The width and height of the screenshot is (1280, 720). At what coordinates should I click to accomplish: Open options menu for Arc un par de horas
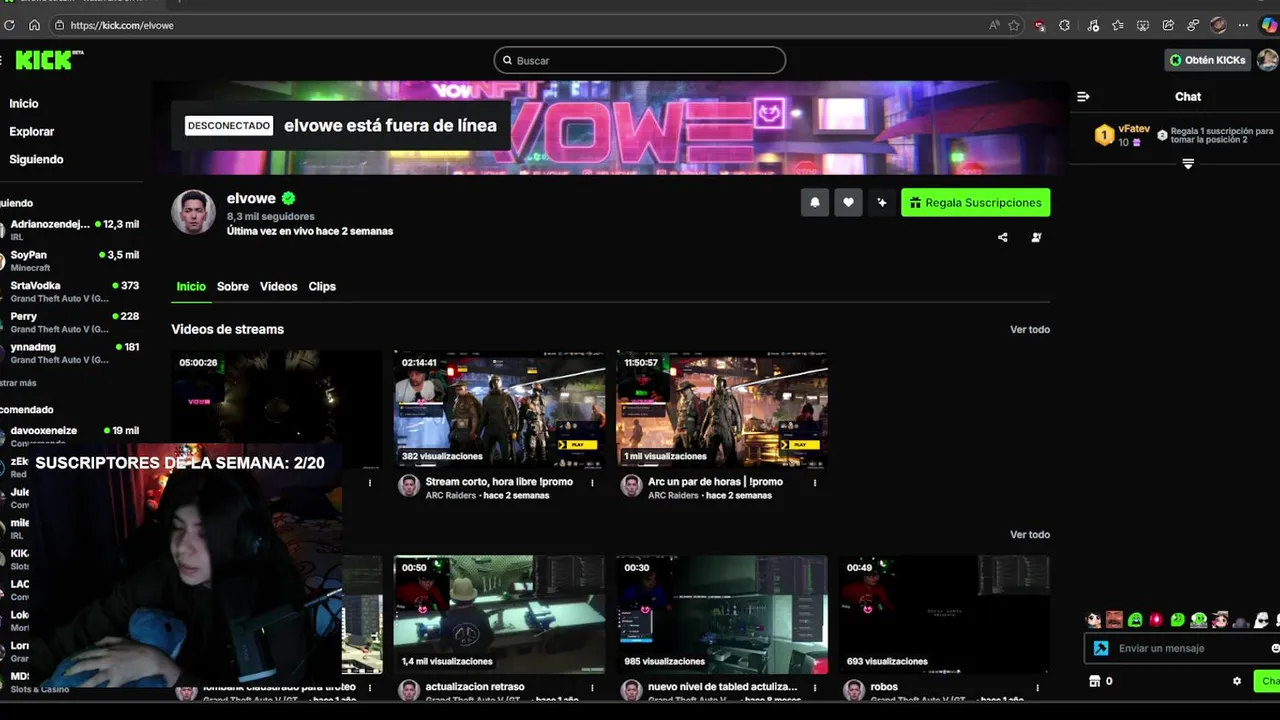coord(814,483)
